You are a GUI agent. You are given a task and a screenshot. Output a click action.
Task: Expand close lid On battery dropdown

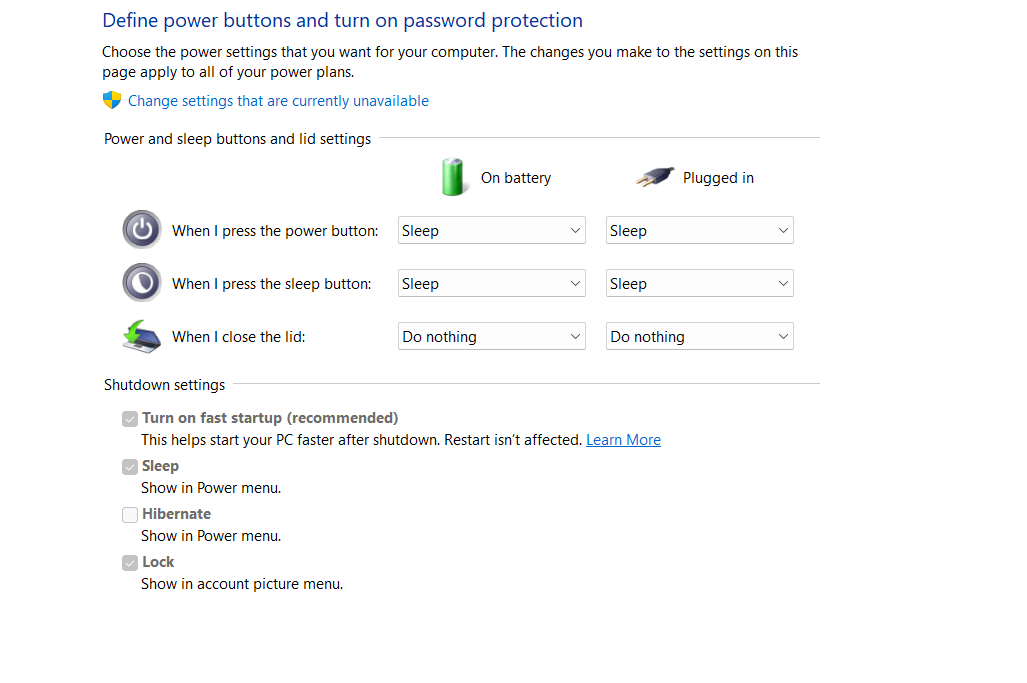491,336
